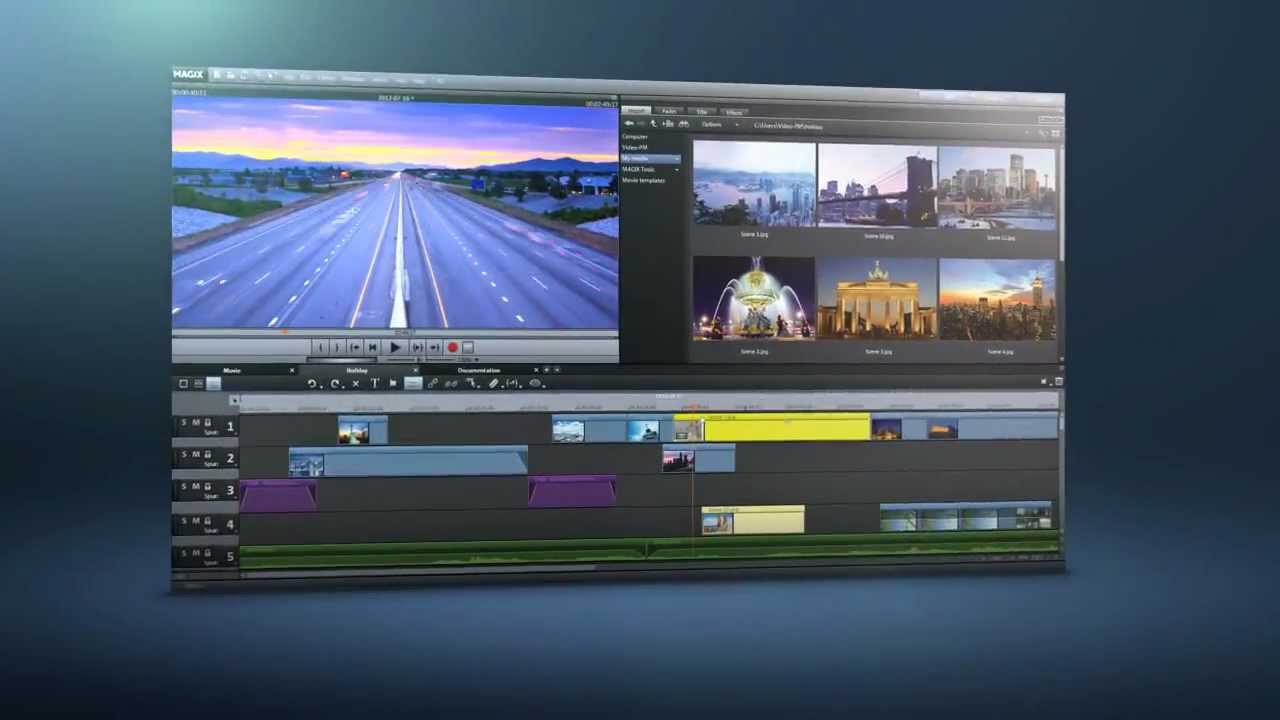Image resolution: width=1280 pixels, height=720 pixels.
Task: Switch to the Import tab
Action: tap(635, 111)
